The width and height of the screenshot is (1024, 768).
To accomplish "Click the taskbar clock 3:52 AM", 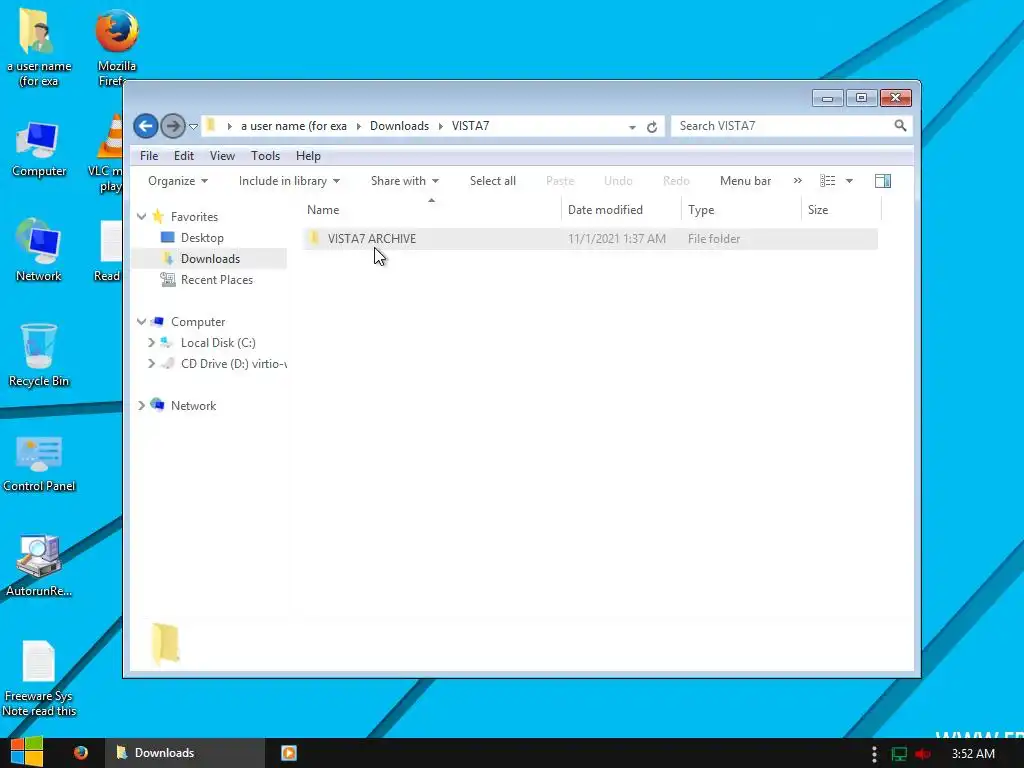I will 973,754.
